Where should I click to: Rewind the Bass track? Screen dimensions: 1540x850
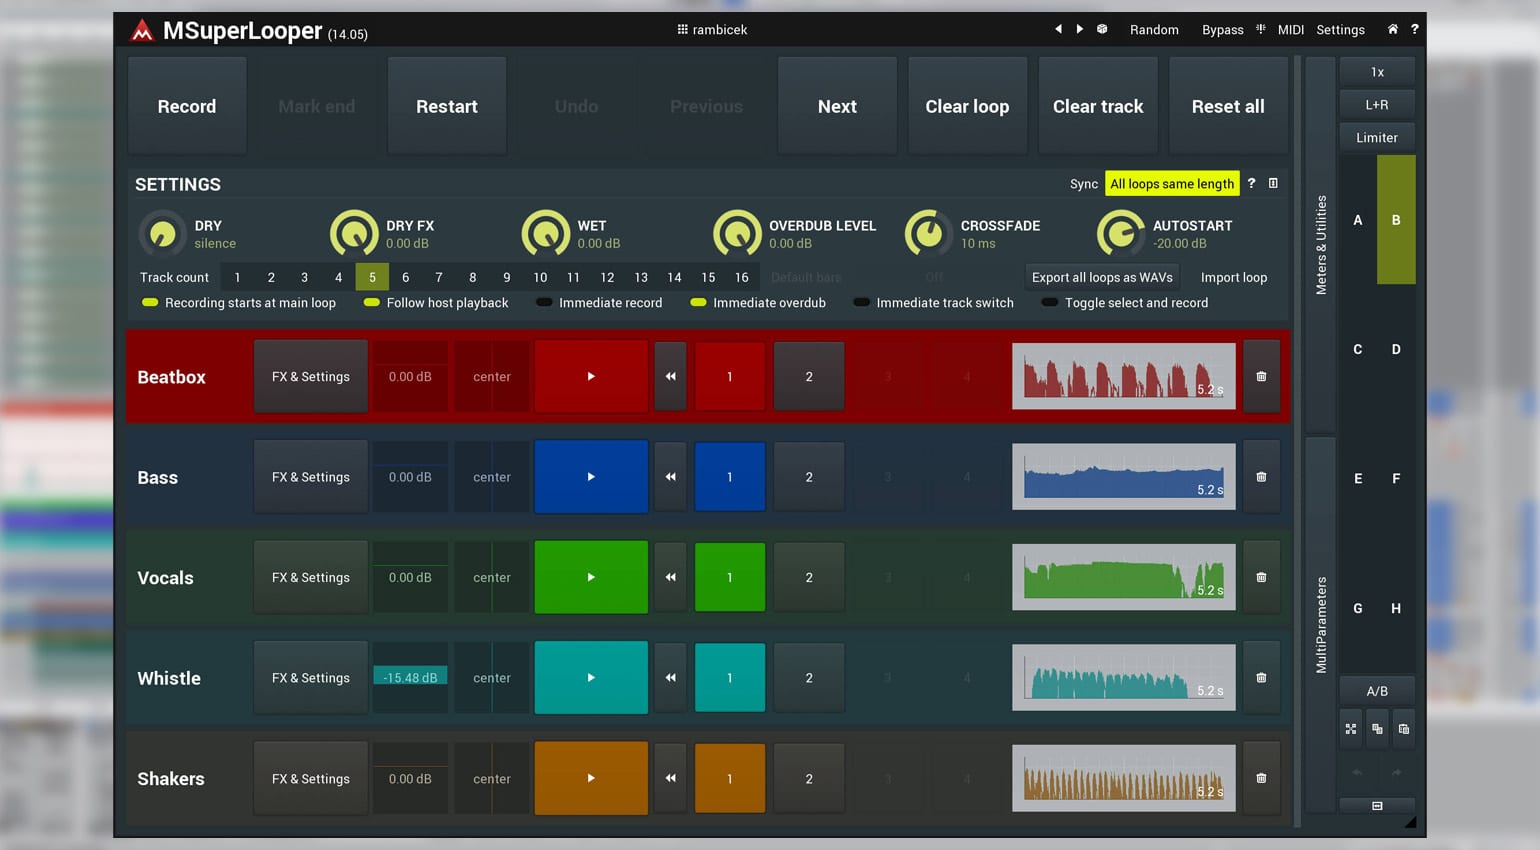point(670,477)
